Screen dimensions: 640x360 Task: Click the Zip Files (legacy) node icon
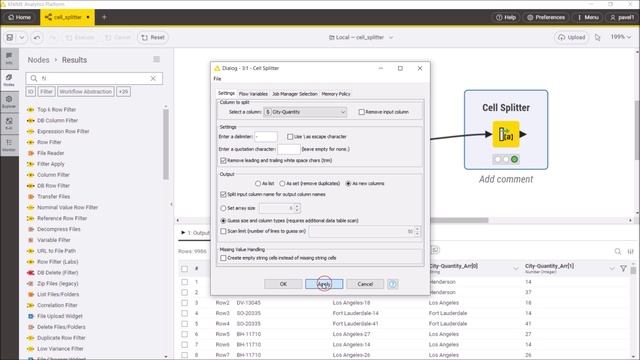tap(30, 284)
